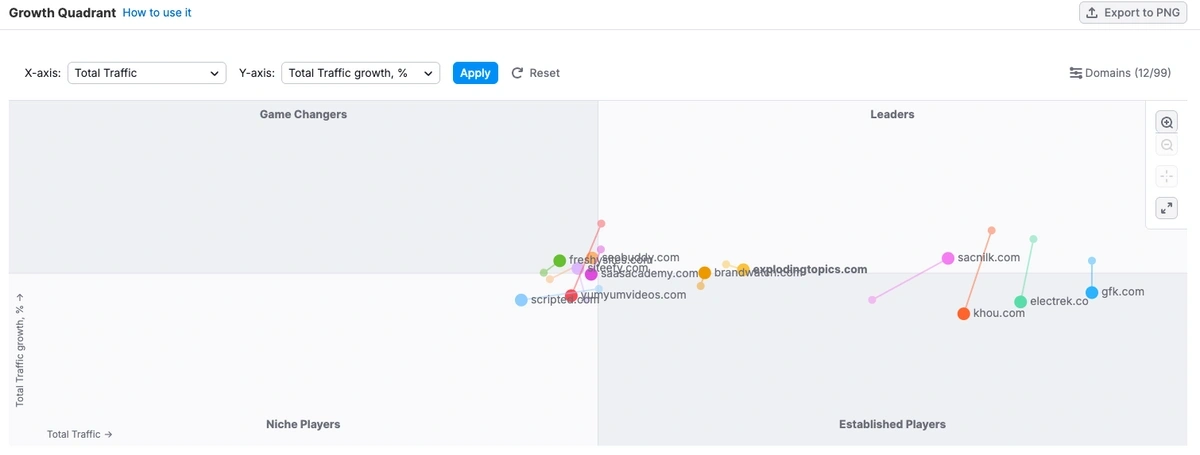
Task: Open the X-axis Total Traffic dropdown
Action: (147, 73)
